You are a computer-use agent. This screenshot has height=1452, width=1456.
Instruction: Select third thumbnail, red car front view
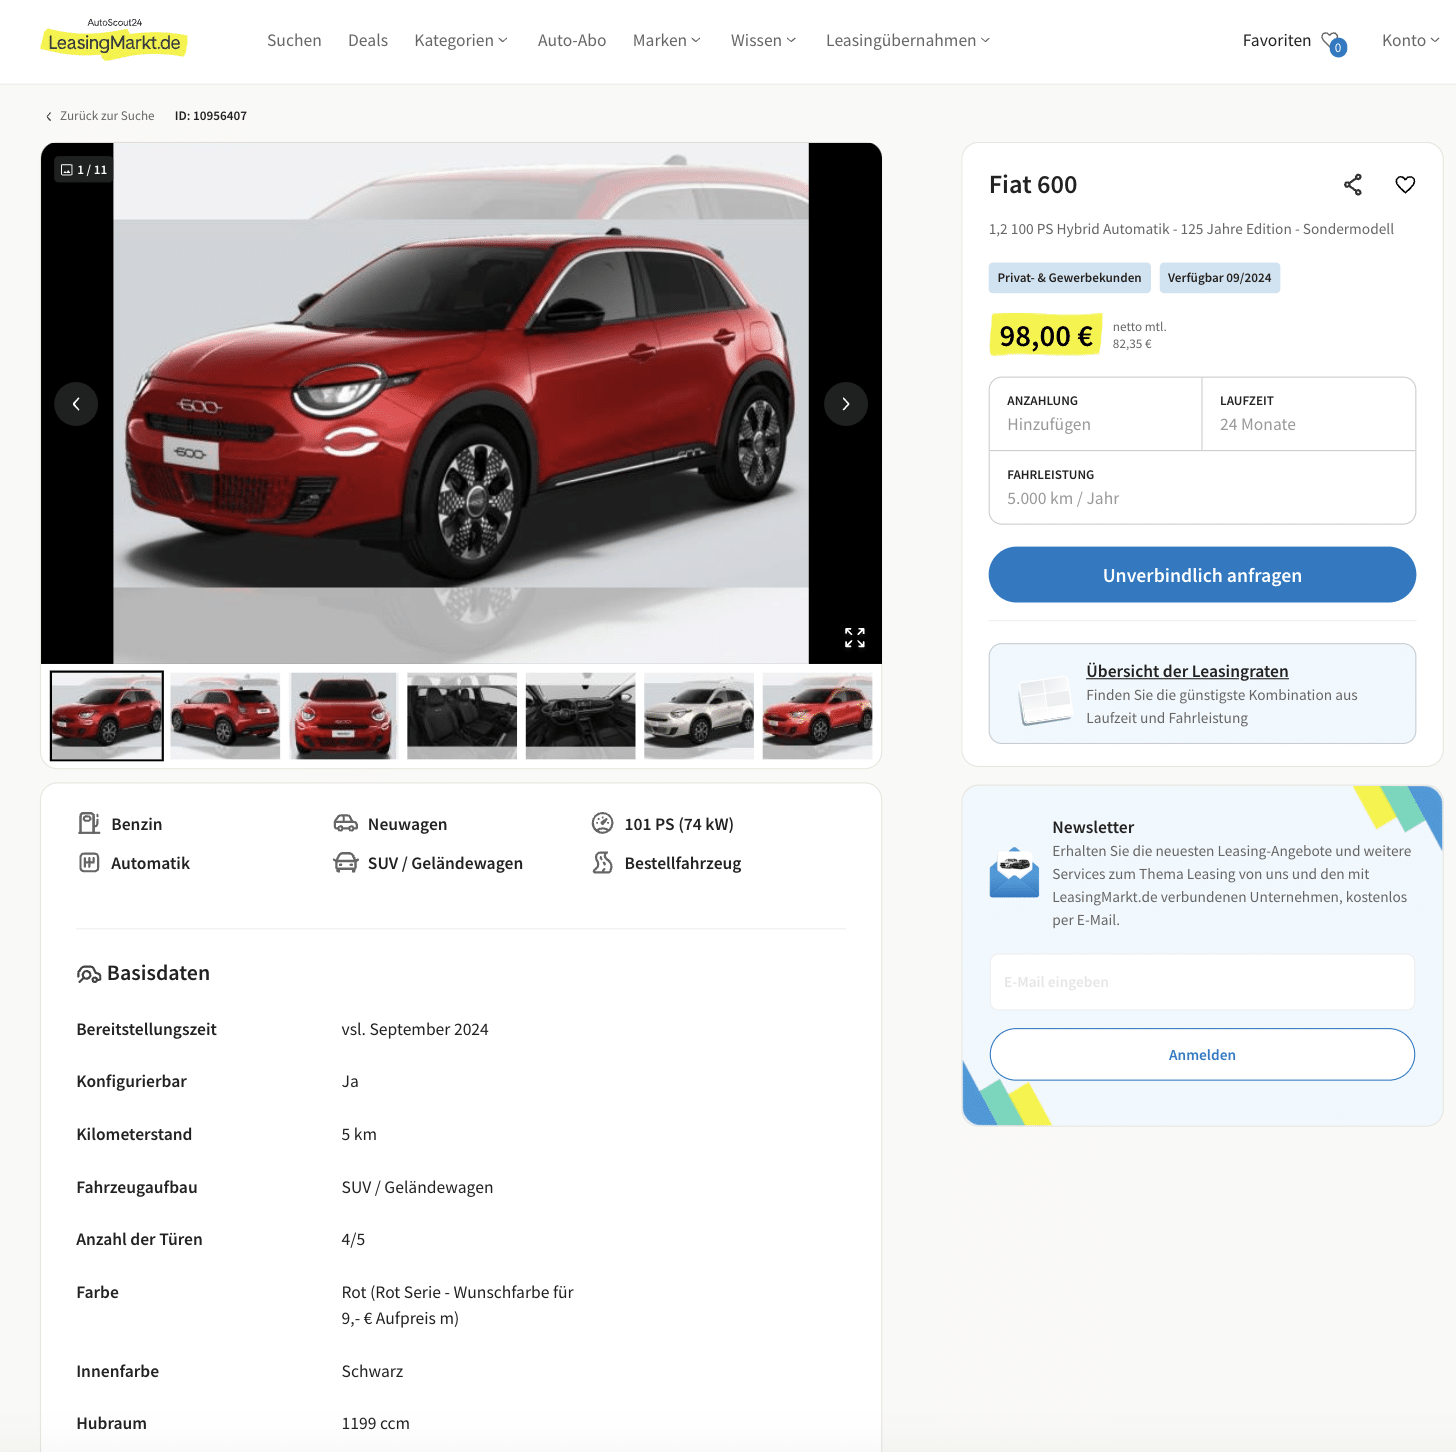pyautogui.click(x=343, y=716)
